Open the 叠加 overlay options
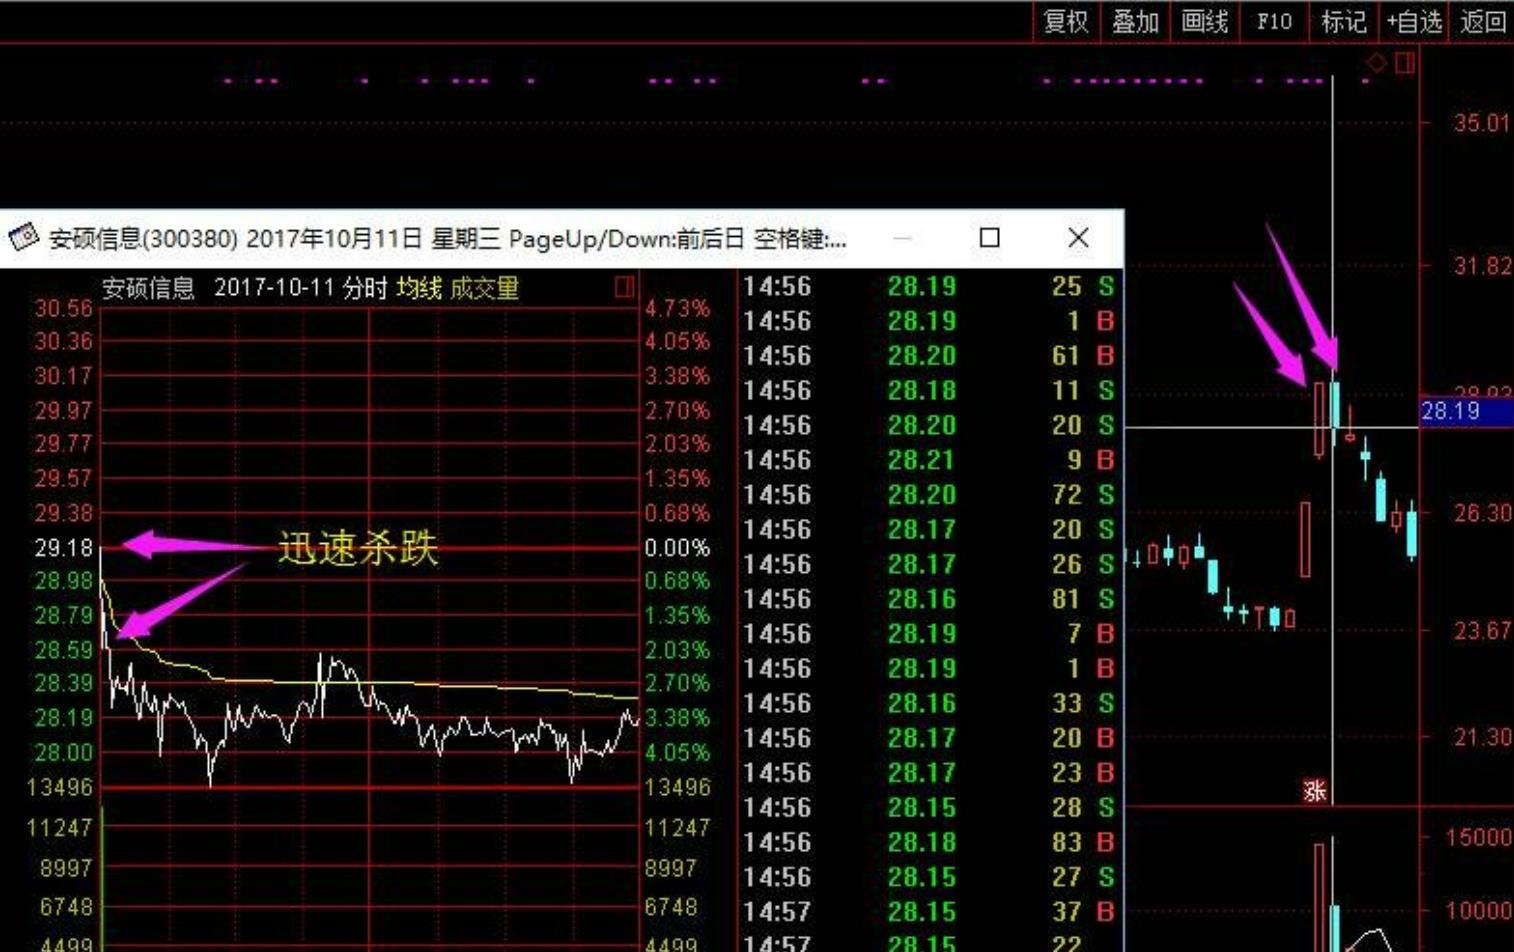This screenshot has width=1514, height=952. click(1135, 22)
